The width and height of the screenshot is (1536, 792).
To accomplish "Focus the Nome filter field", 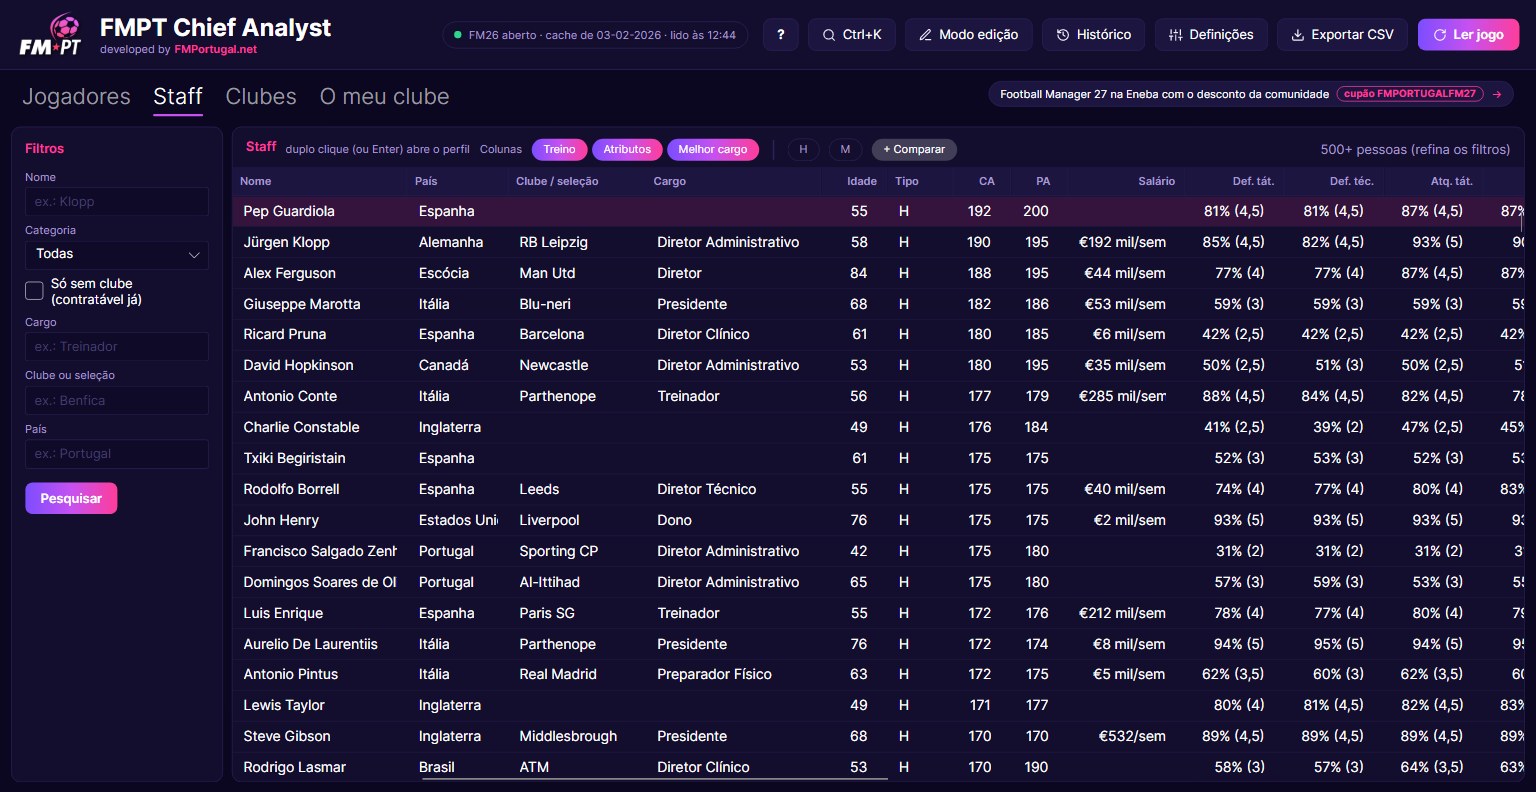I will click(x=117, y=201).
